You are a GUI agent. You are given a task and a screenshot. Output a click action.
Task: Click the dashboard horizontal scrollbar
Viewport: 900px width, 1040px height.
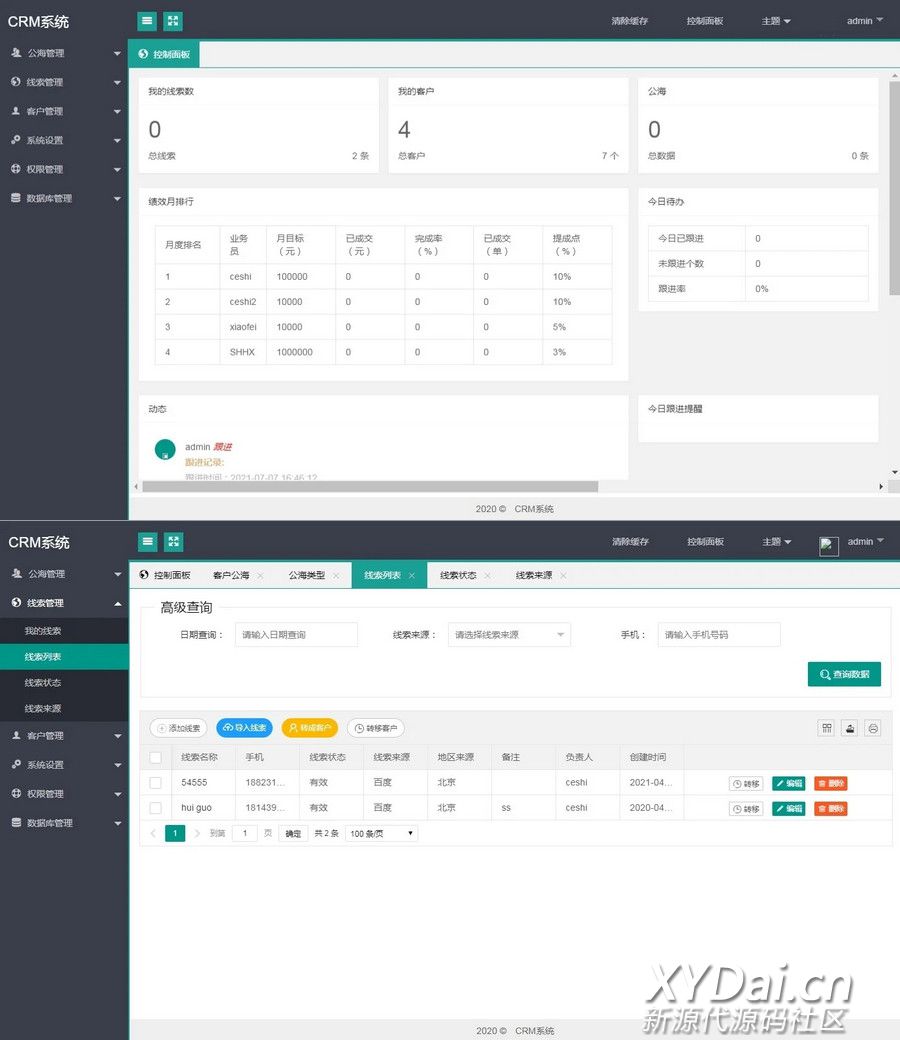(x=370, y=487)
